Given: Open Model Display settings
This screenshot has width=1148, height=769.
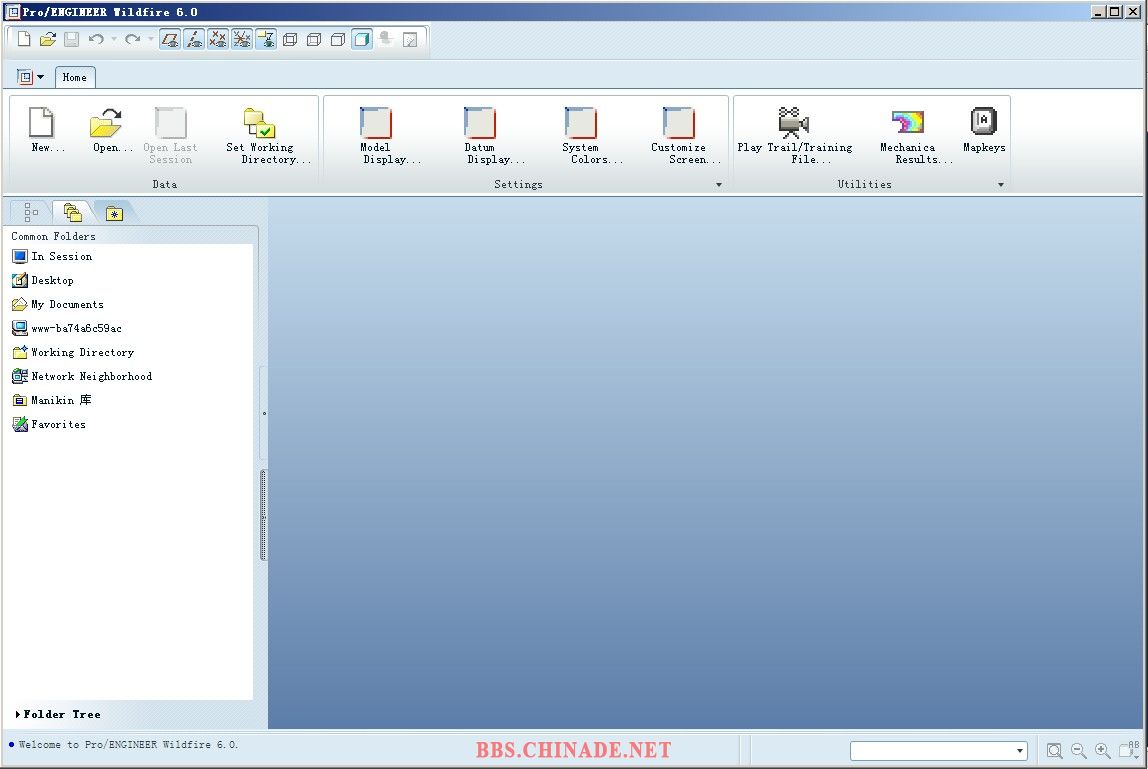Looking at the screenshot, I should (x=392, y=135).
